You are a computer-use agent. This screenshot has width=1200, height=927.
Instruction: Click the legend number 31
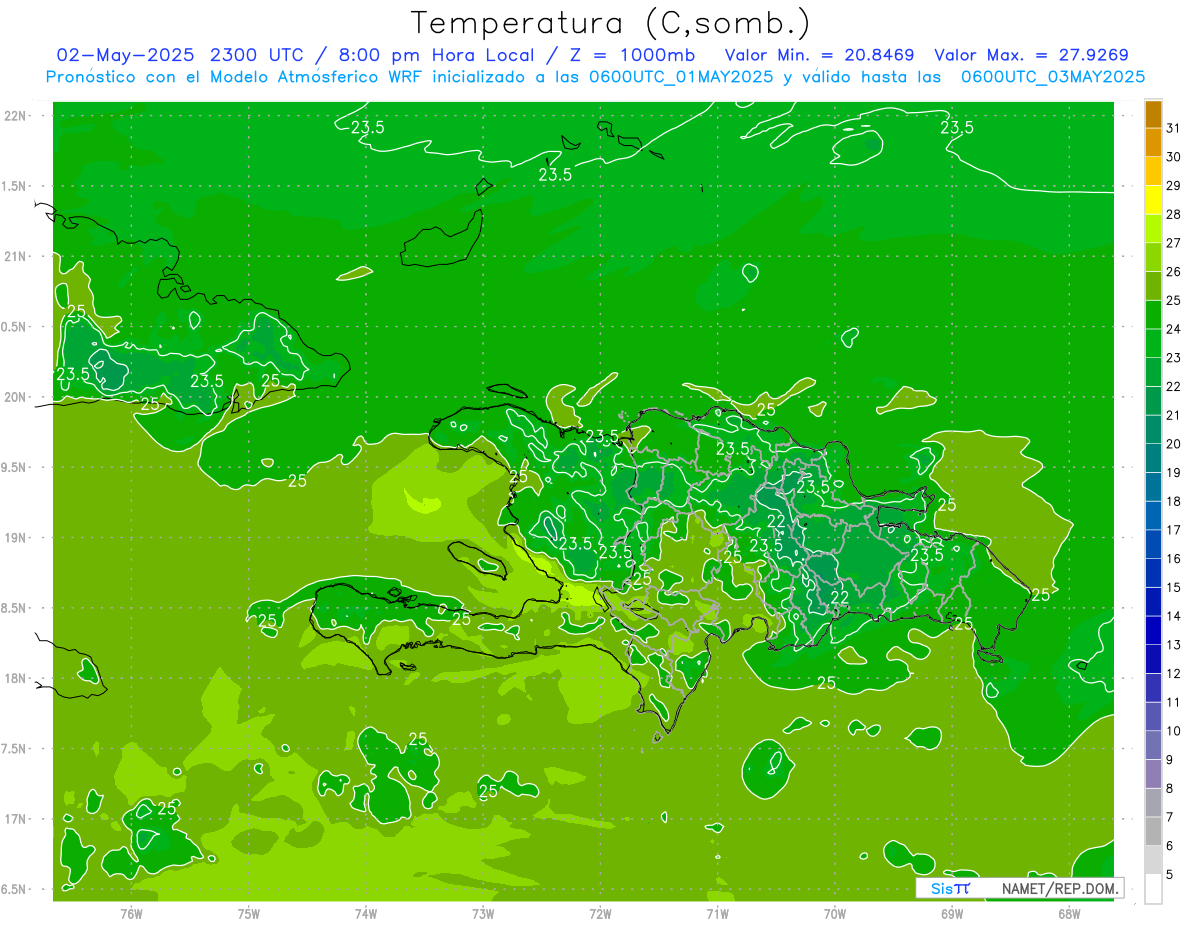(x=1173, y=128)
